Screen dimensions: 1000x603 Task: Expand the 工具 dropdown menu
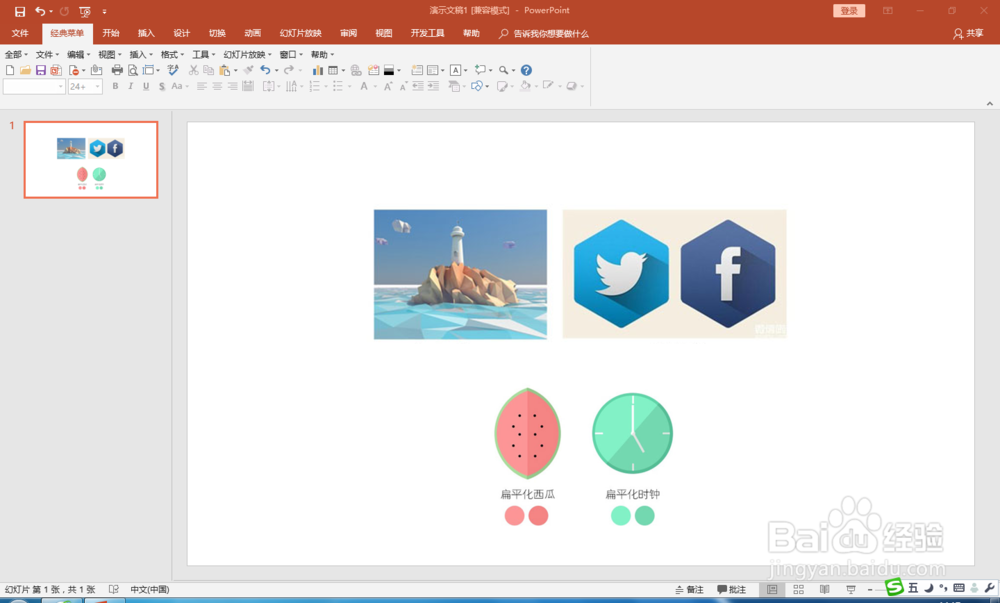(x=203, y=54)
